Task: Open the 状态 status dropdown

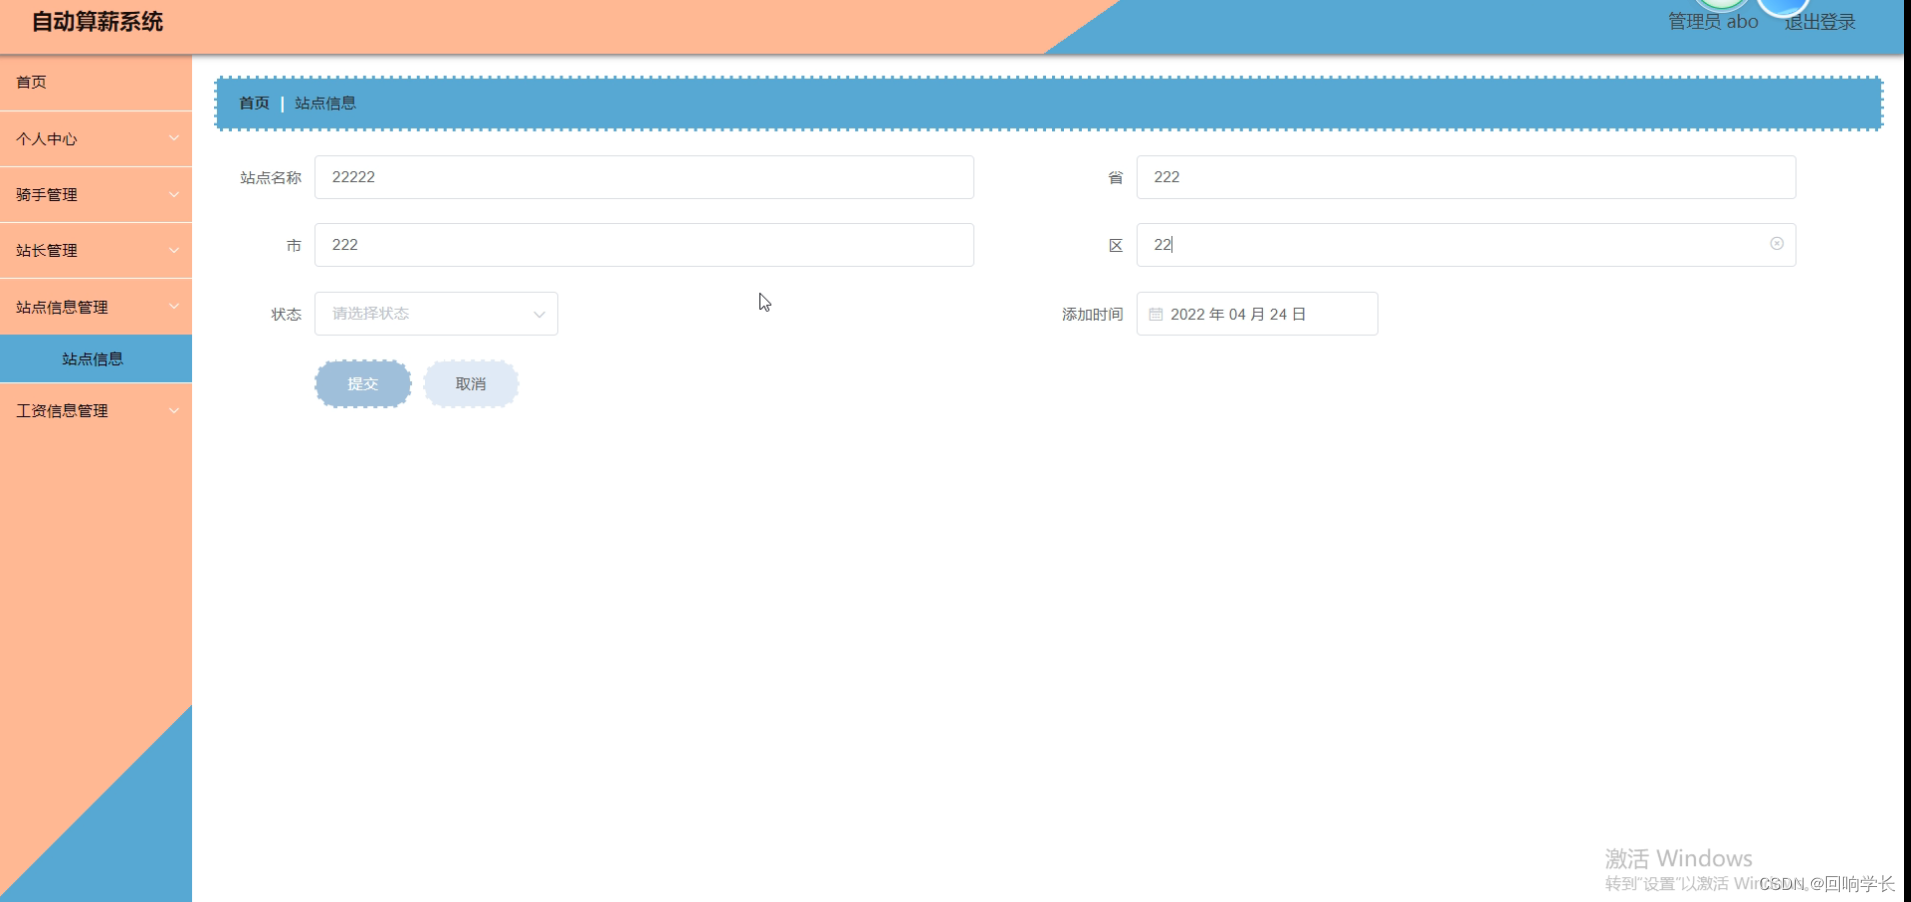Action: coord(435,313)
